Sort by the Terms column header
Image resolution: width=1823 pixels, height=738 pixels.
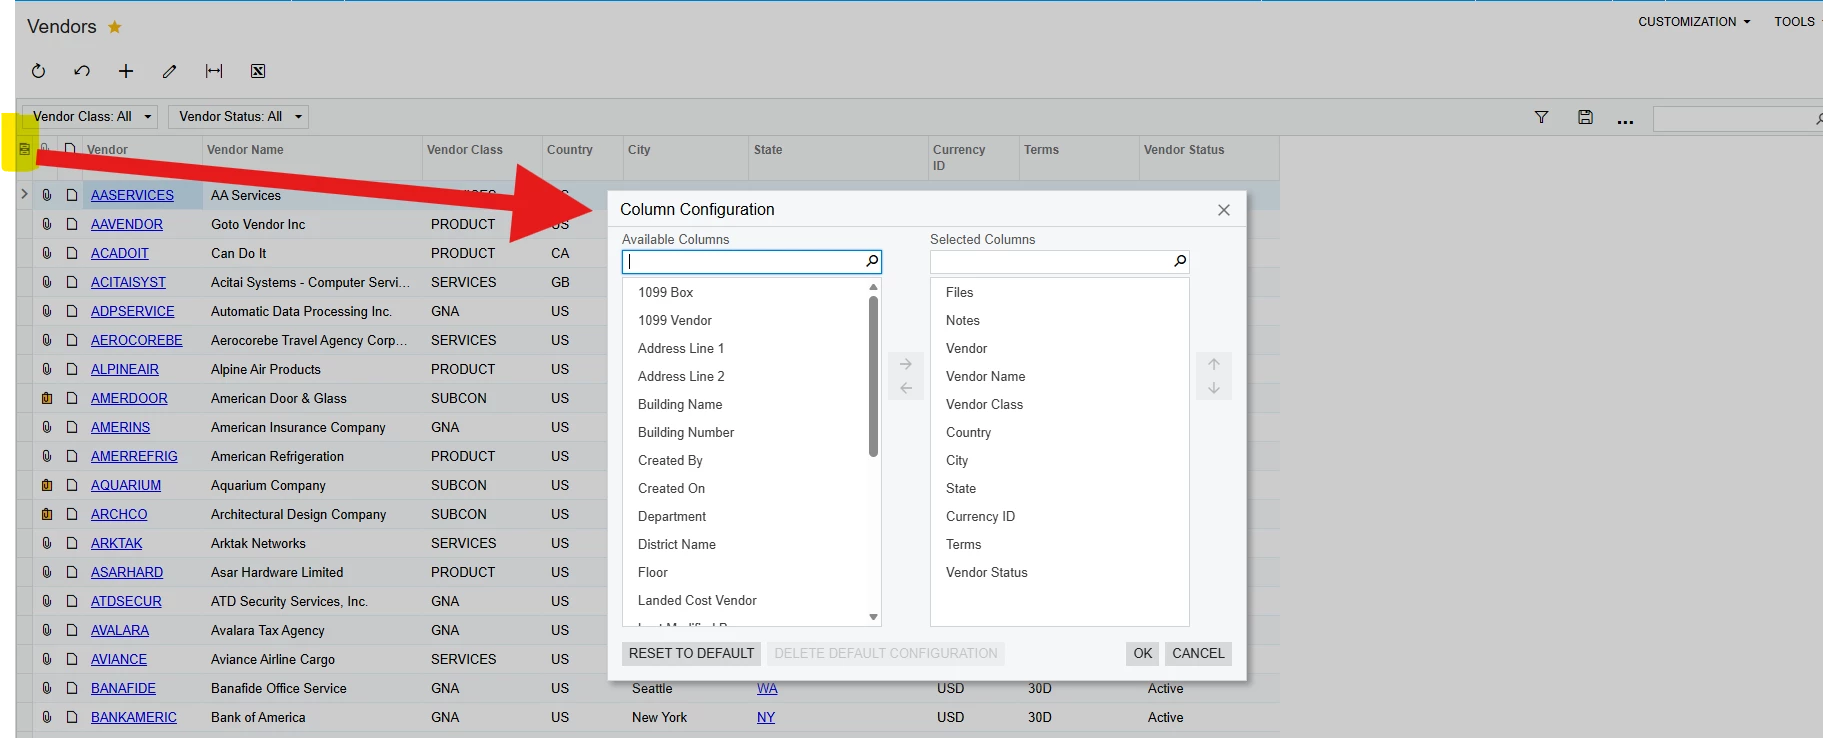1041,150
